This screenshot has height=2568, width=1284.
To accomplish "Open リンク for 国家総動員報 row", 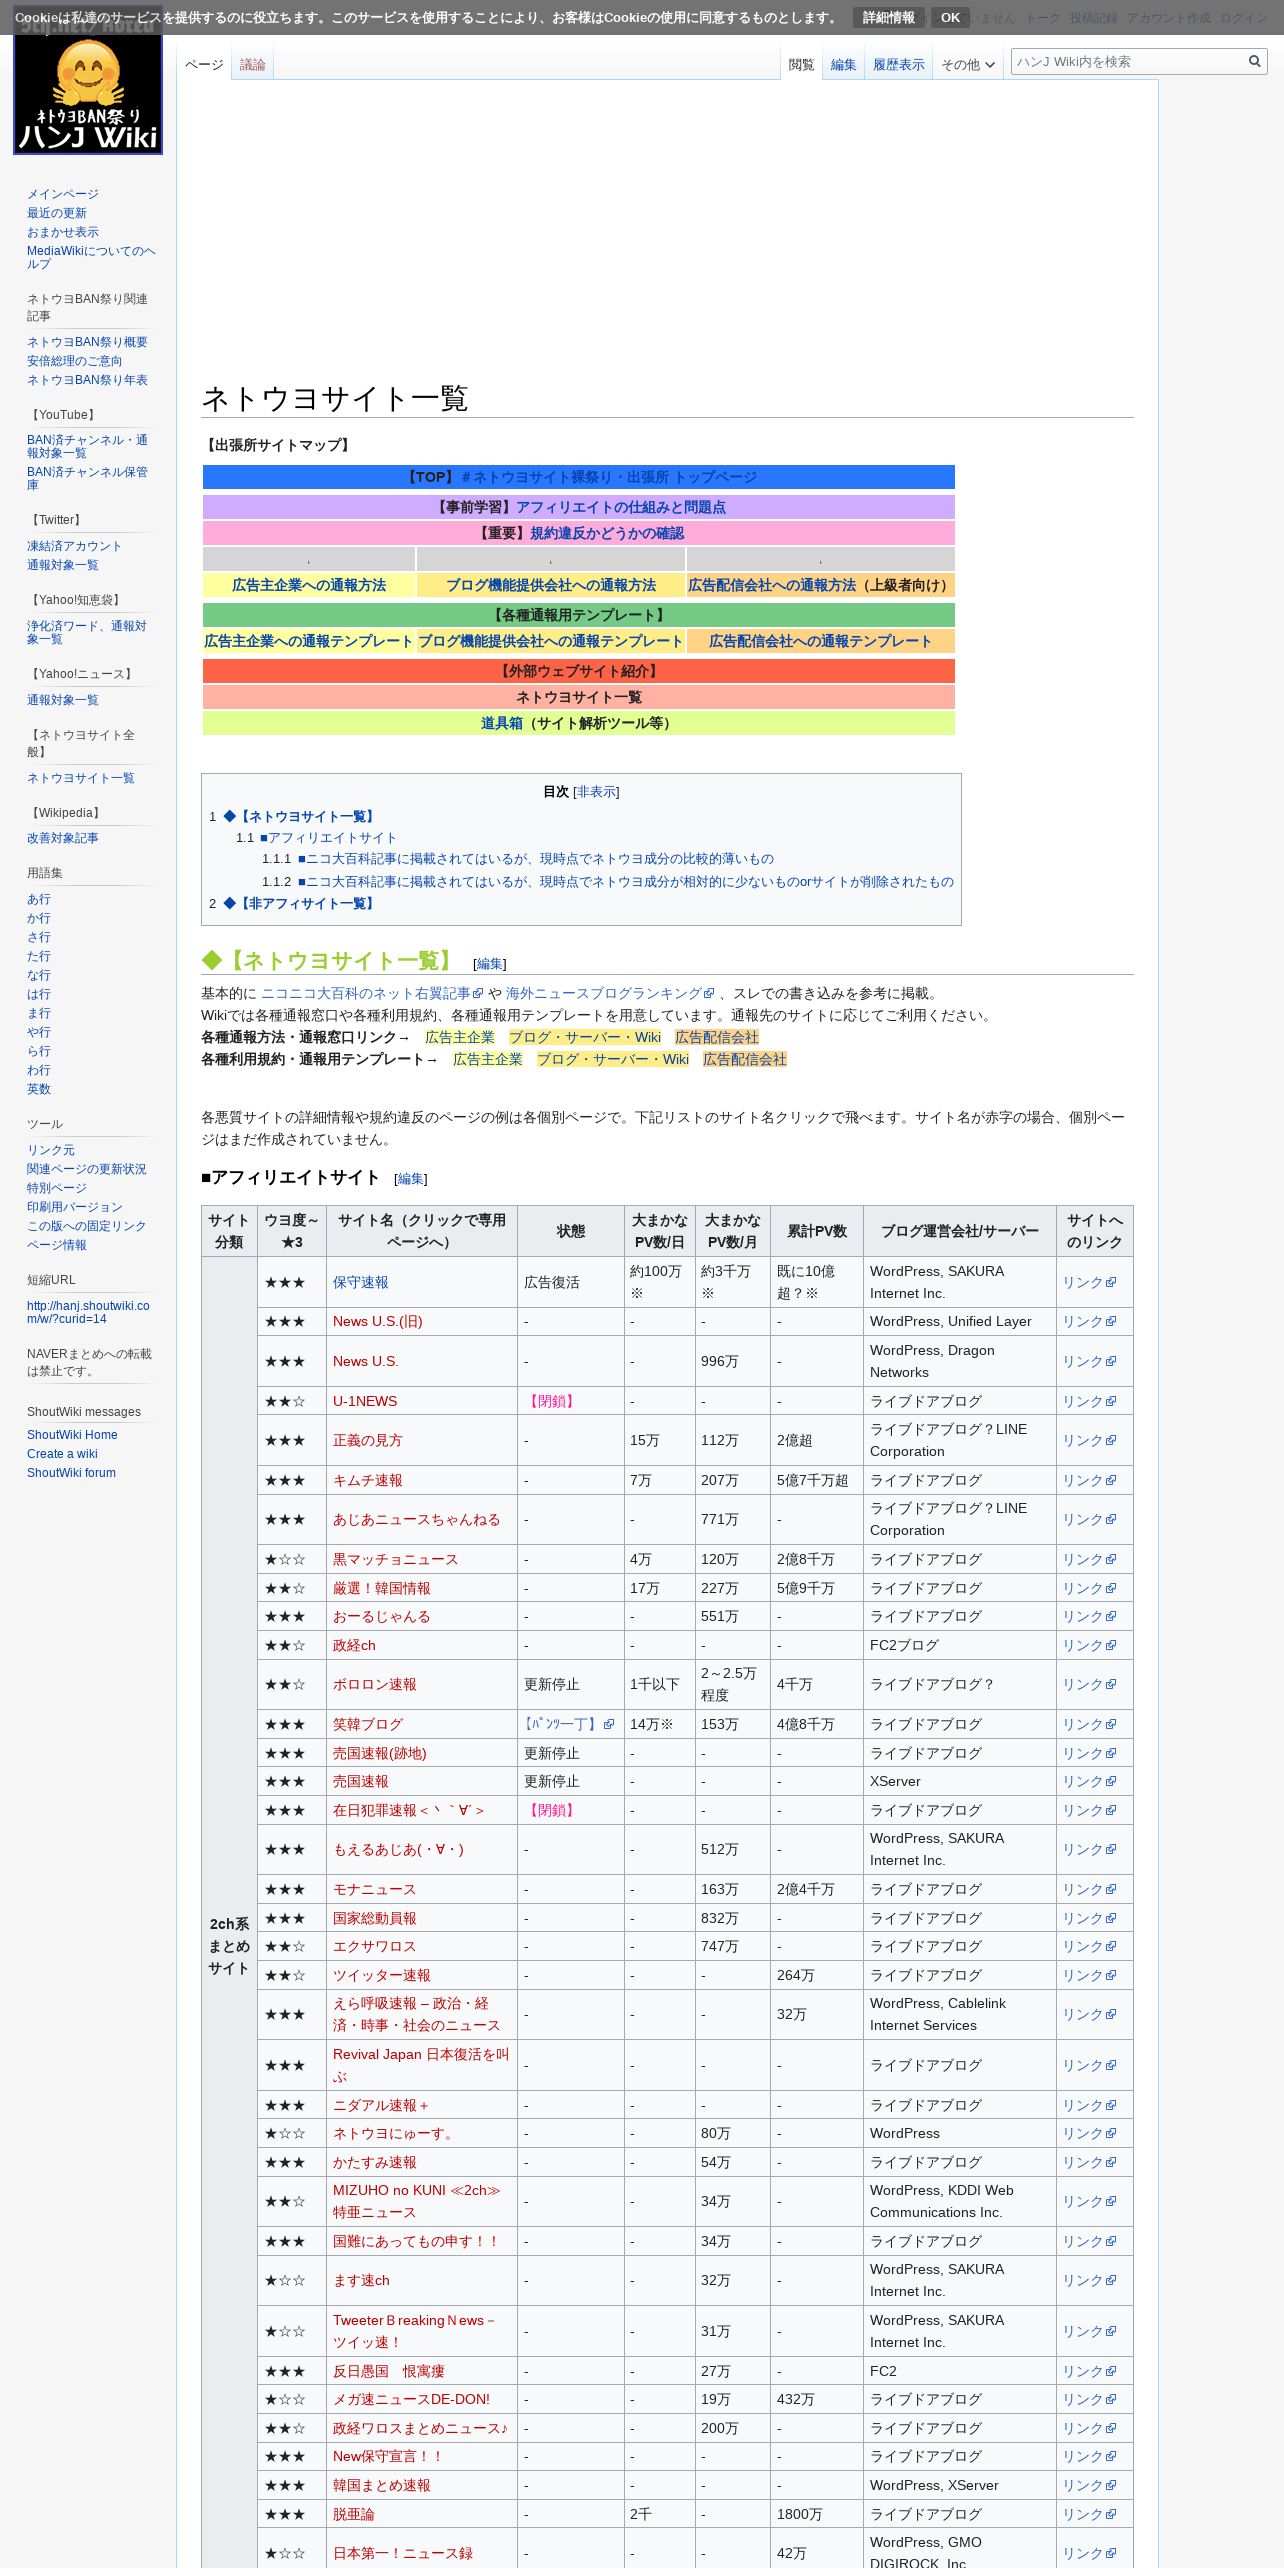I will 1089,1919.
